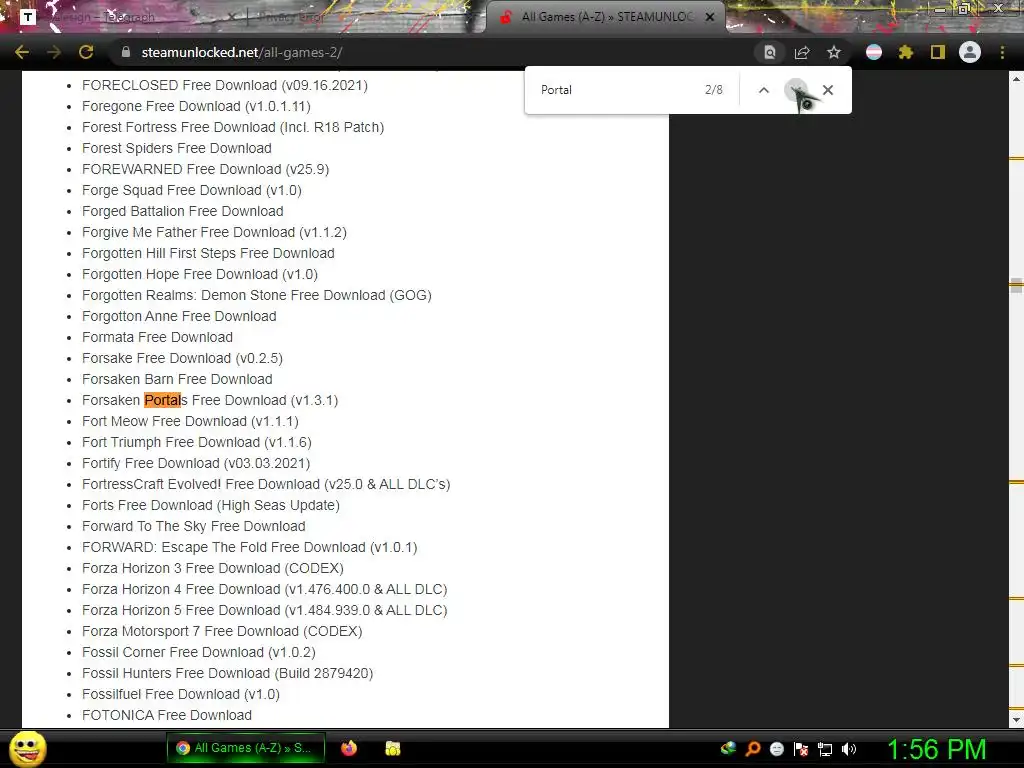Launch Firefox from the taskbar
This screenshot has height=768, width=1024.
coord(349,748)
